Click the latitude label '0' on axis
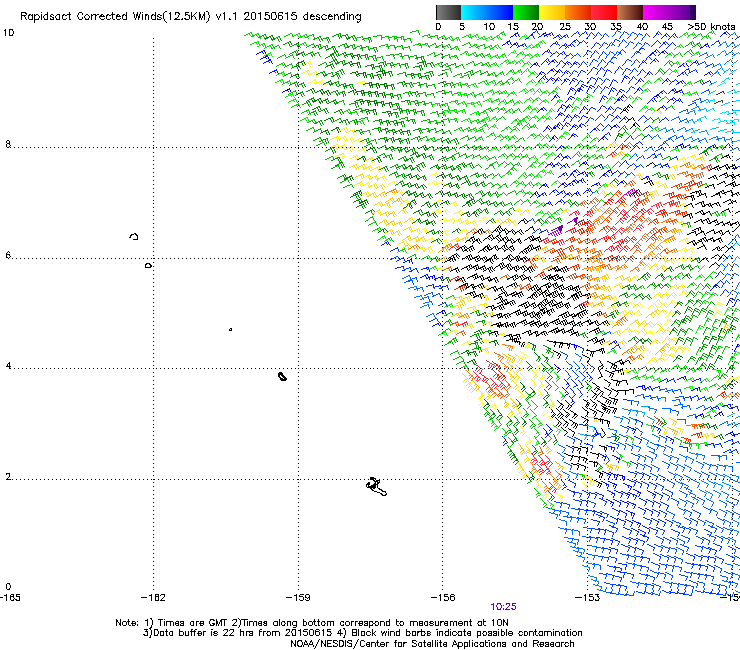The height and width of the screenshot is (650, 740). click(8, 587)
